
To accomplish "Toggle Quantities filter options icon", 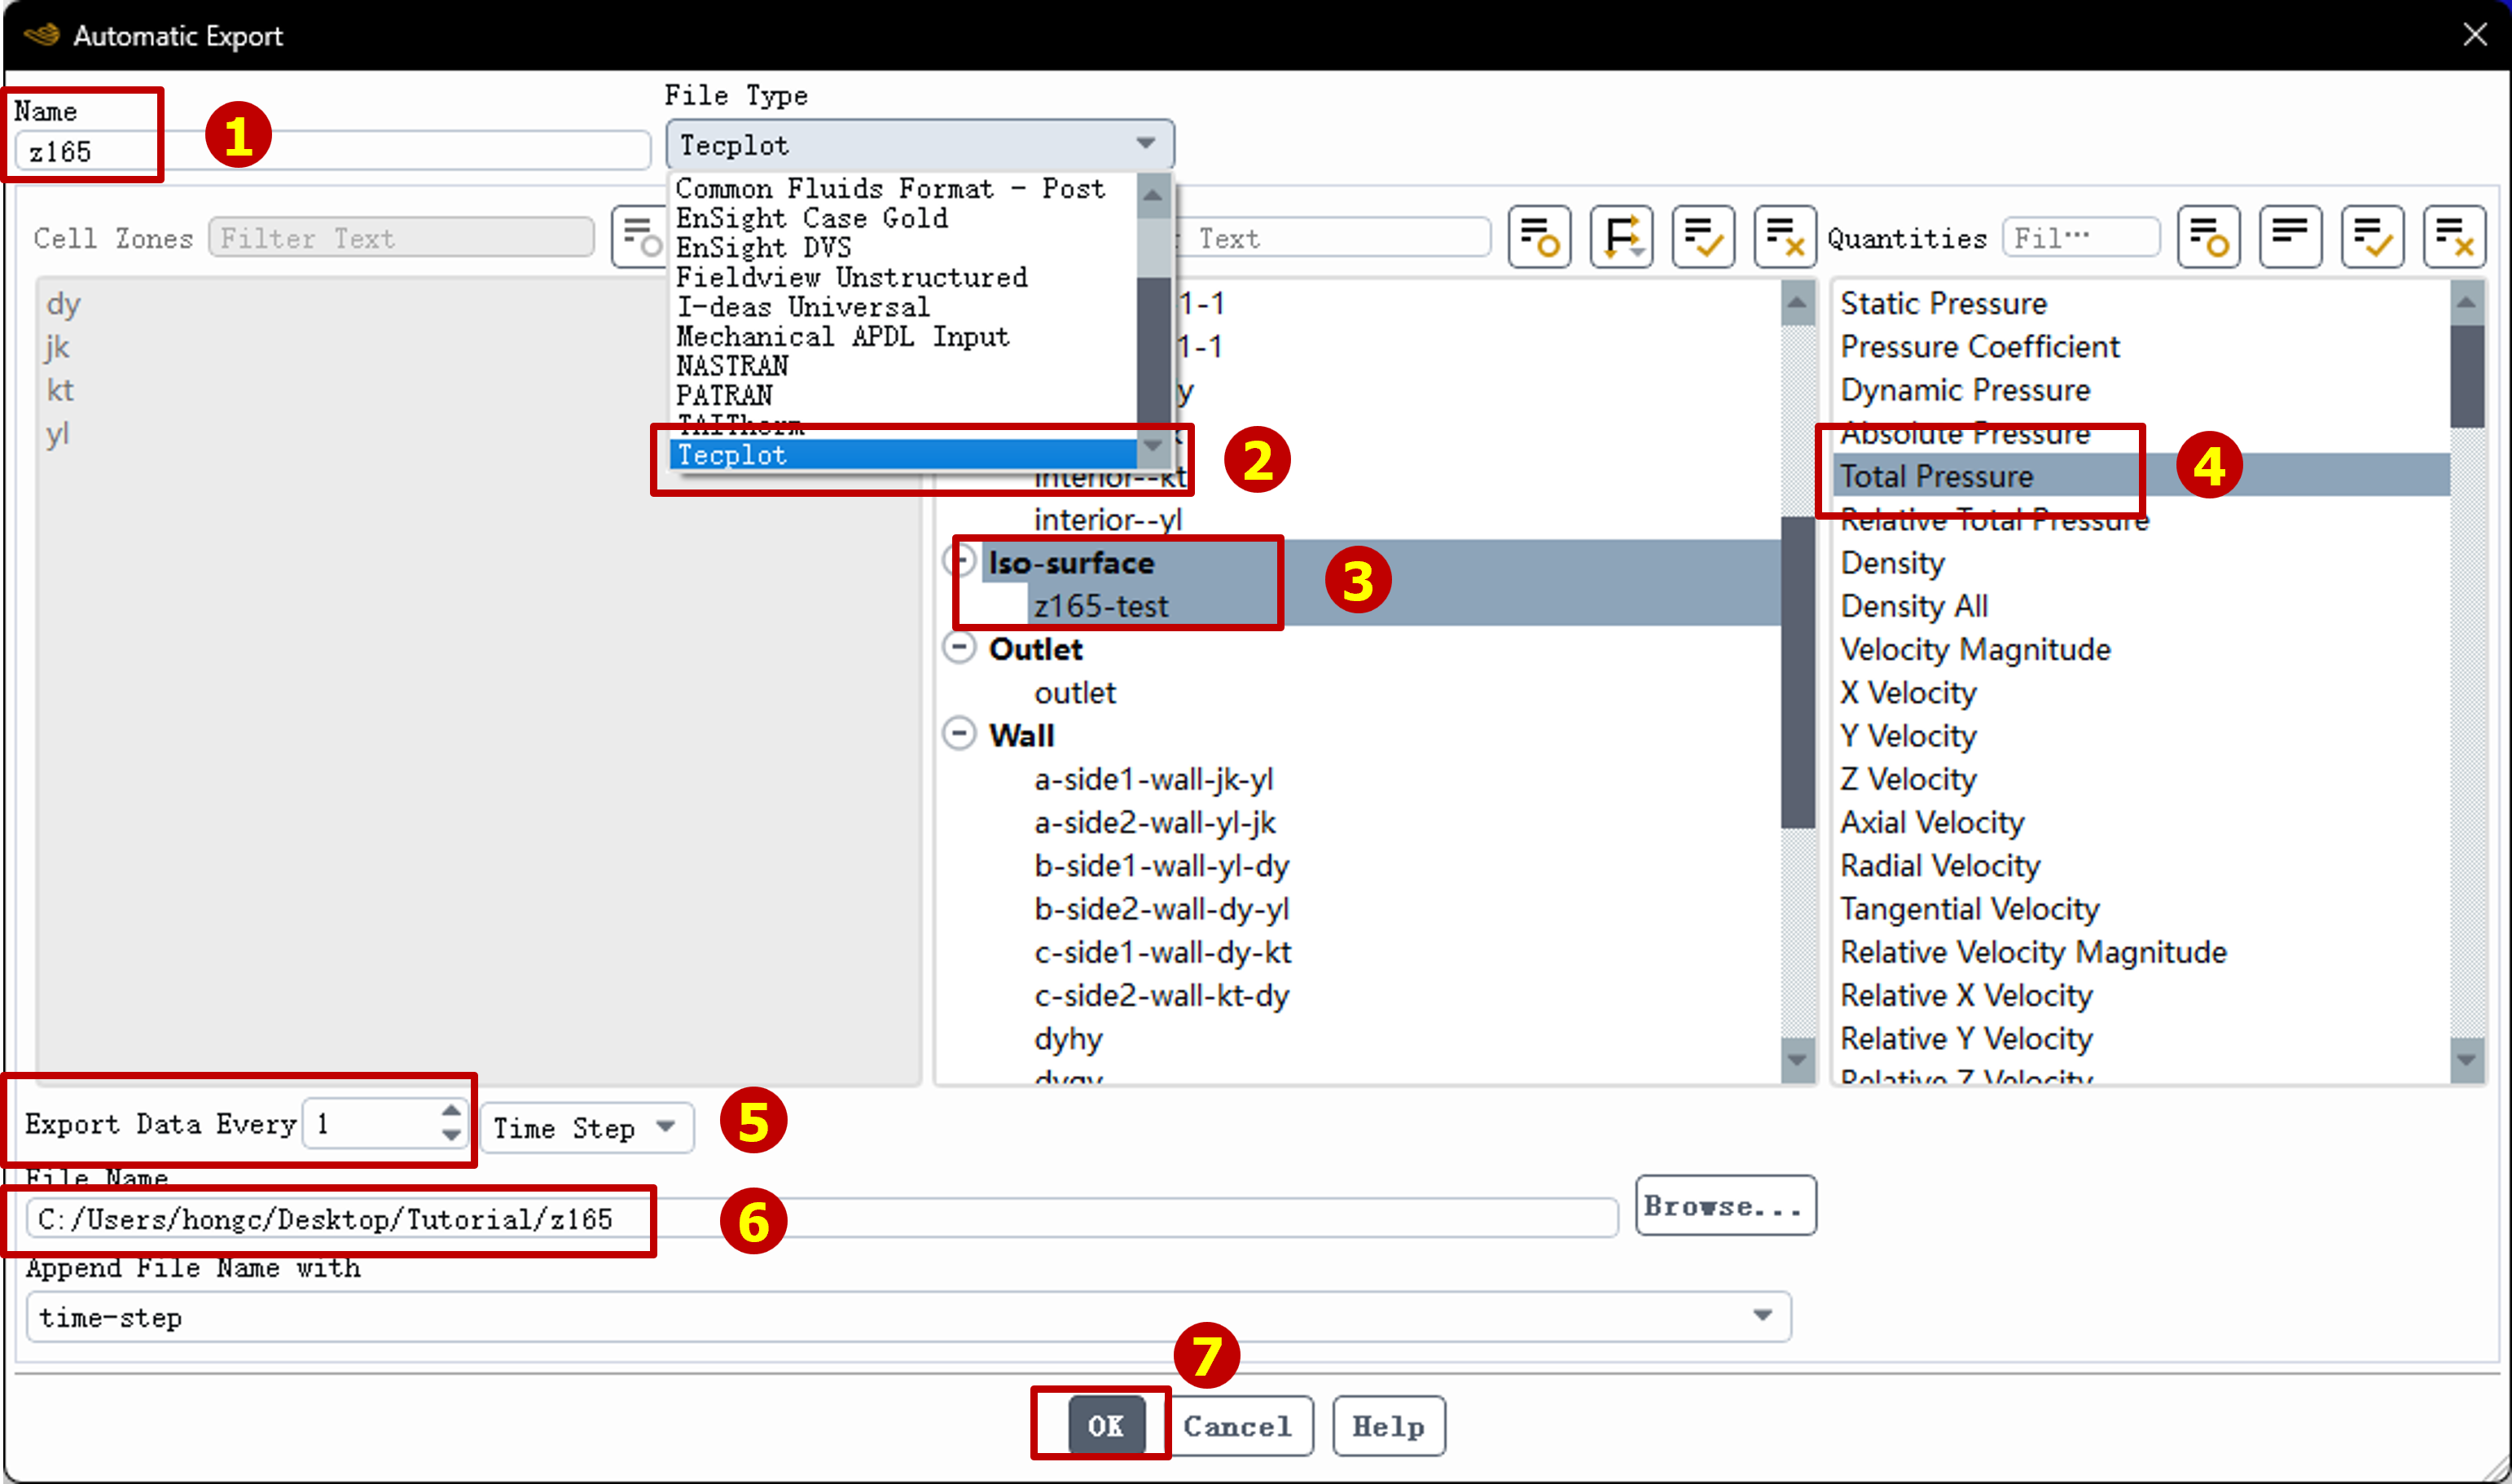I will pyautogui.click(x=2208, y=238).
